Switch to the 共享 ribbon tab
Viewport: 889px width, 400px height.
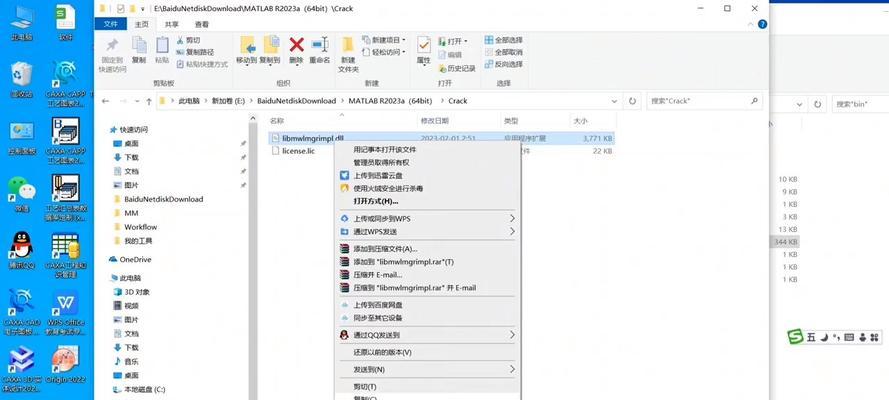(171, 24)
